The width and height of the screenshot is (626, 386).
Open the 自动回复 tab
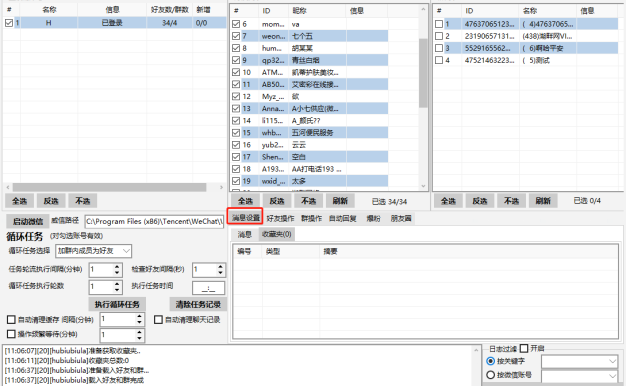click(343, 218)
